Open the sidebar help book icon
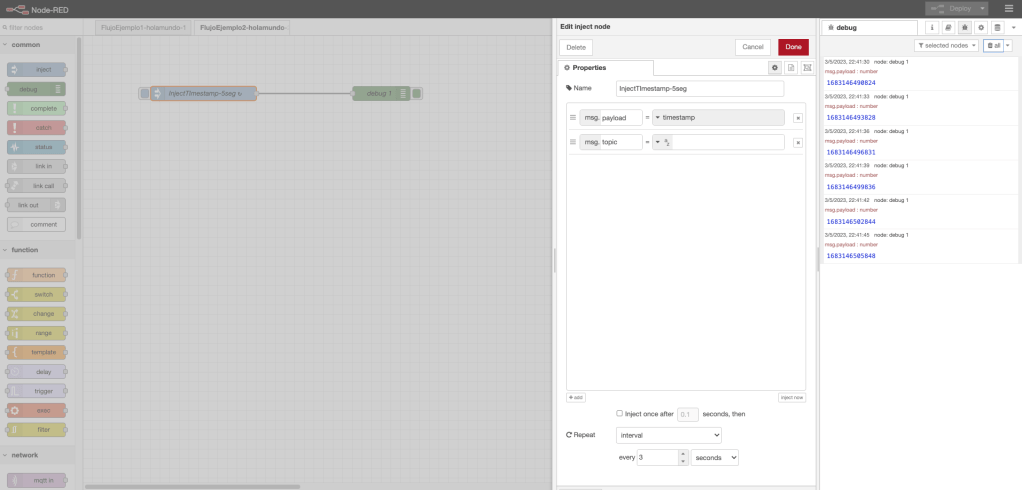 point(948,28)
